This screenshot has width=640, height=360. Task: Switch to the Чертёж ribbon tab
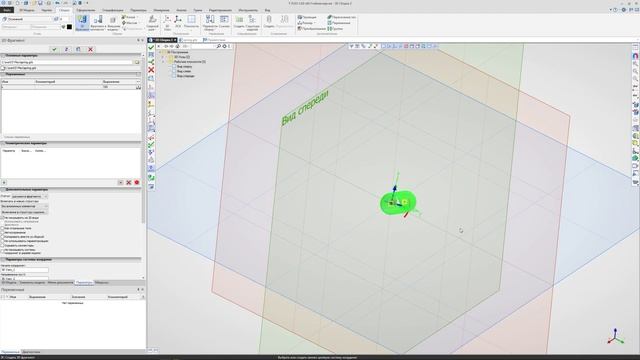click(x=47, y=10)
